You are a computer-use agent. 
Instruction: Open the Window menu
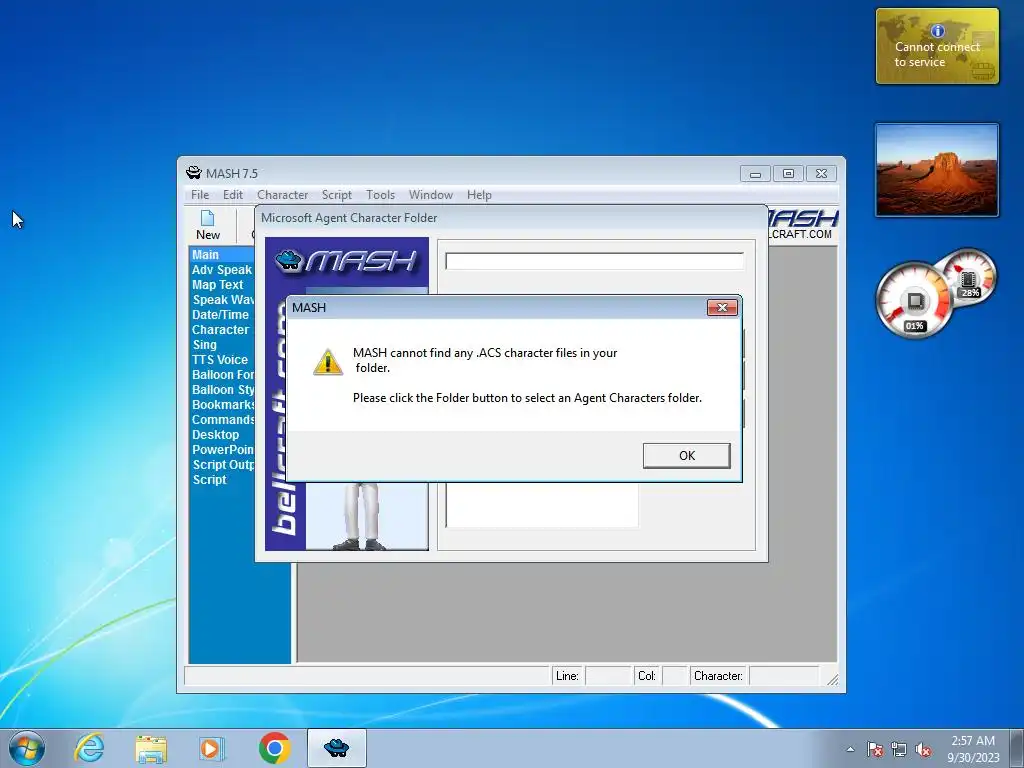(x=430, y=195)
